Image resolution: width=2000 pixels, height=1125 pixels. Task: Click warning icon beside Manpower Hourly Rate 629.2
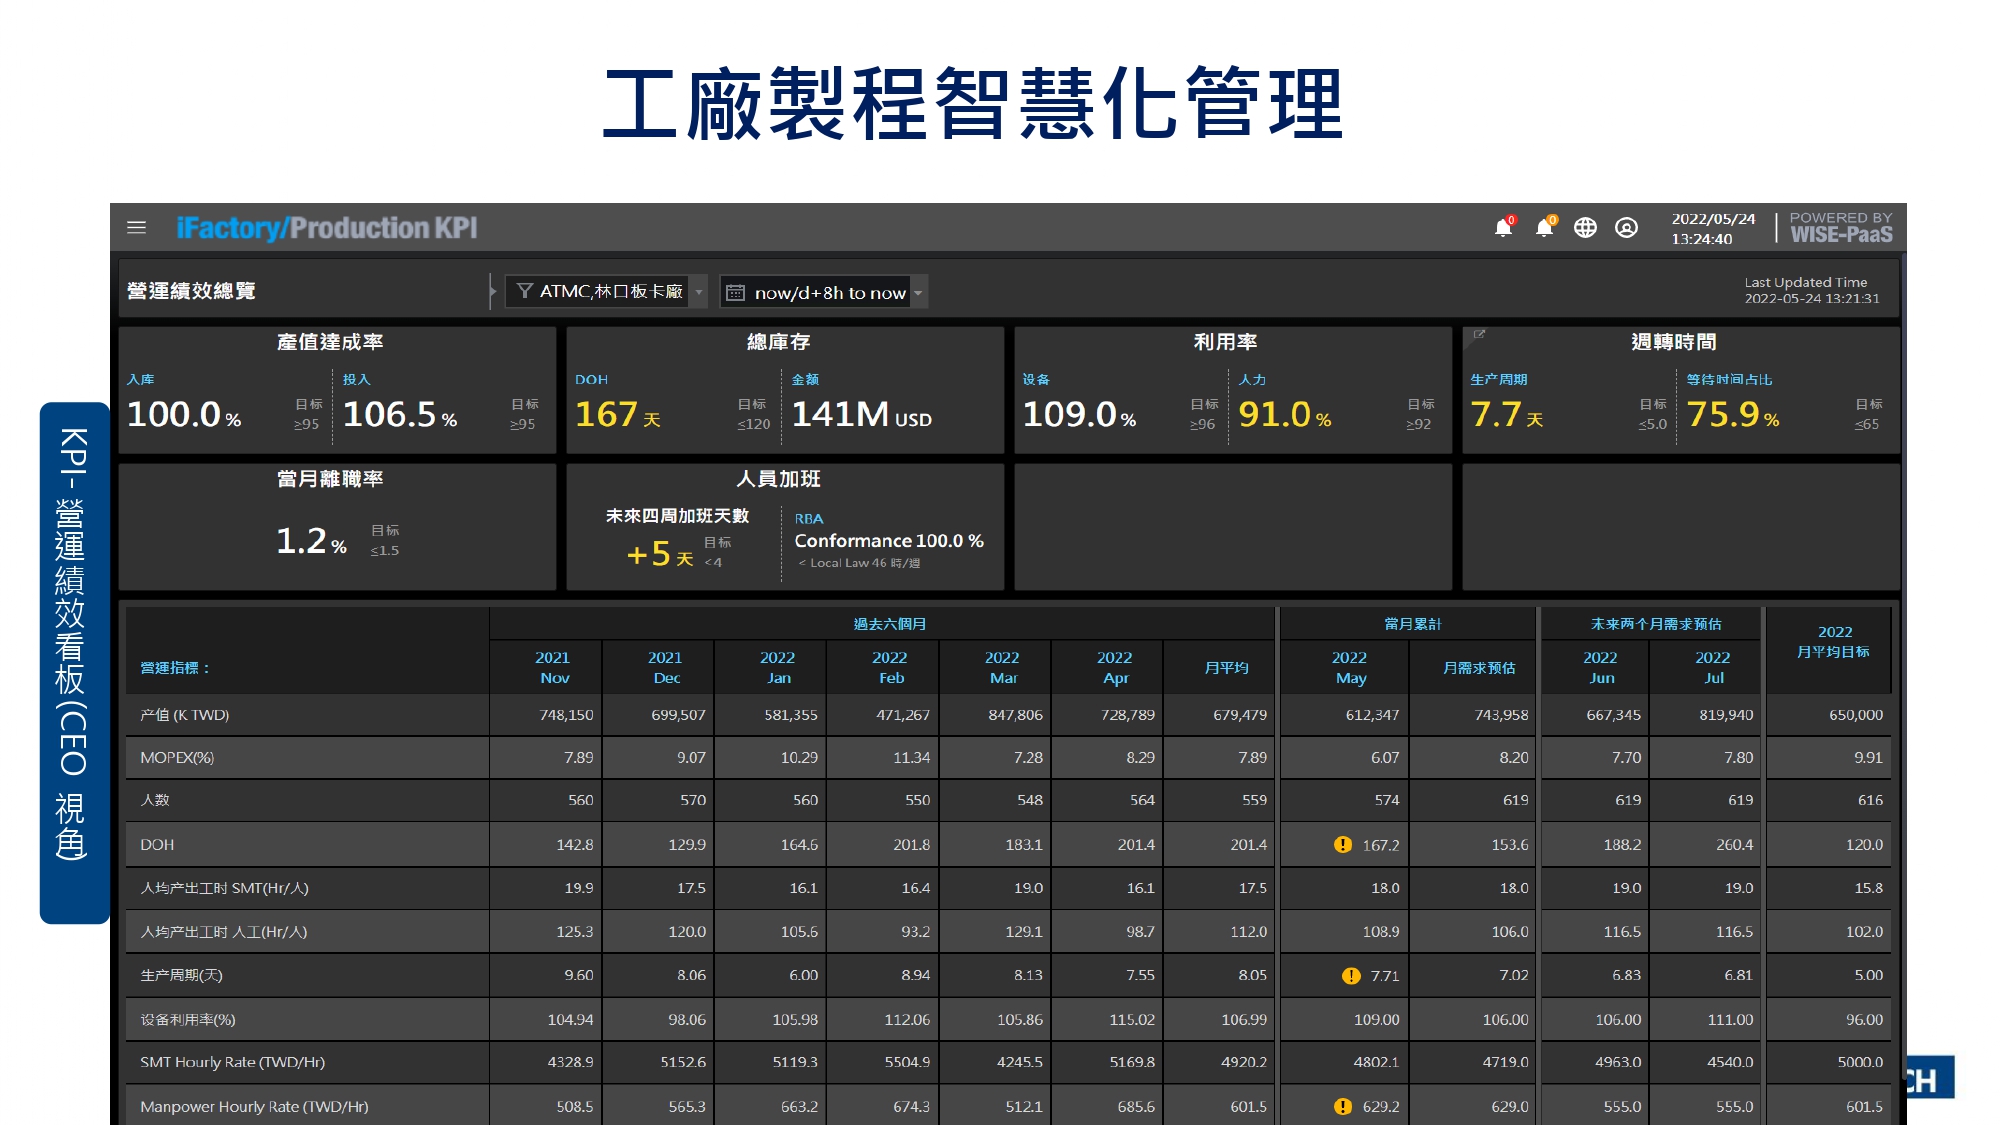tap(1343, 1107)
